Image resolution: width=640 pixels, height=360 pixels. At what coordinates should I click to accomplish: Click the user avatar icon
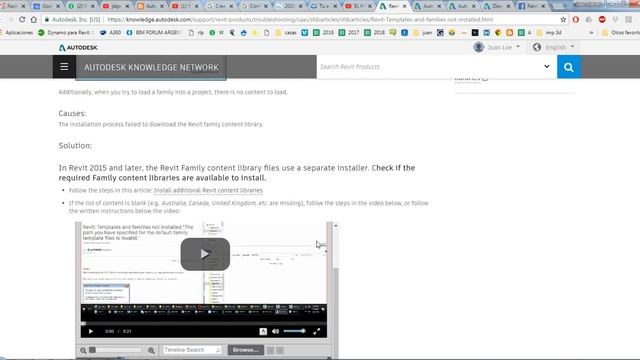tap(478, 47)
